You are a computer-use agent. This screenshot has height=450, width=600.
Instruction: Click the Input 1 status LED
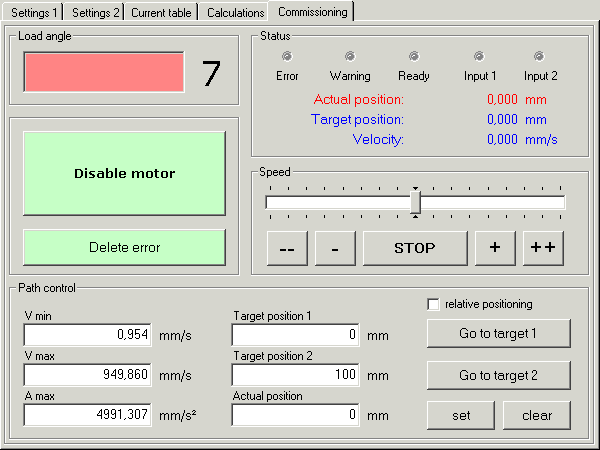pos(479,56)
